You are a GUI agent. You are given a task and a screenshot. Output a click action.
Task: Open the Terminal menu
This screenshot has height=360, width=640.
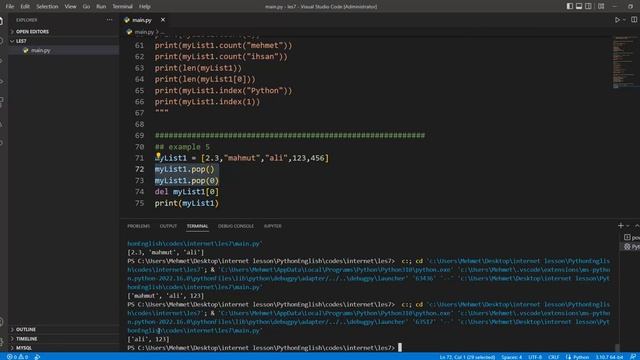(122, 7)
